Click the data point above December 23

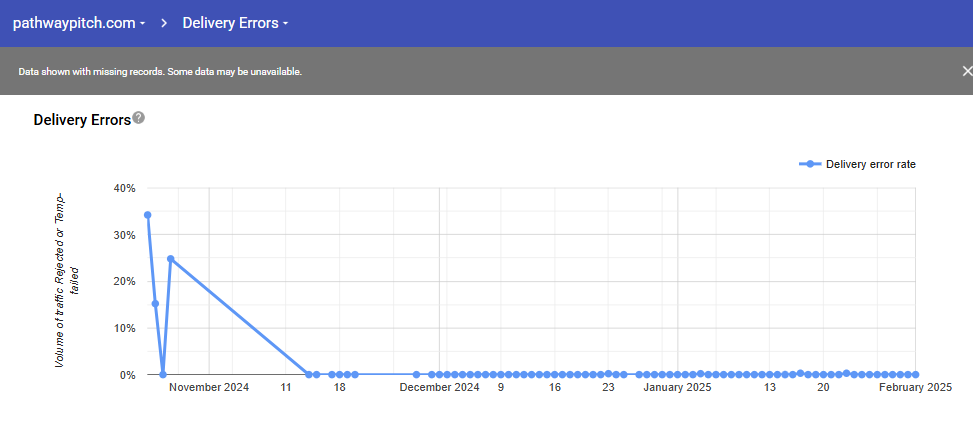608,374
